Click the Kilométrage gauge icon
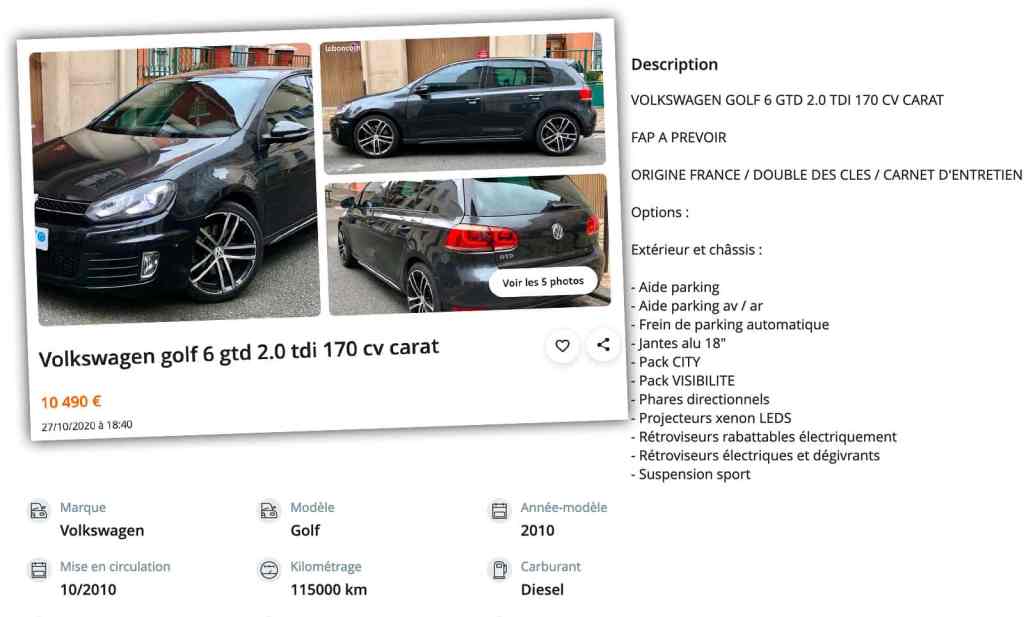The image size is (1024, 617). pos(269,569)
